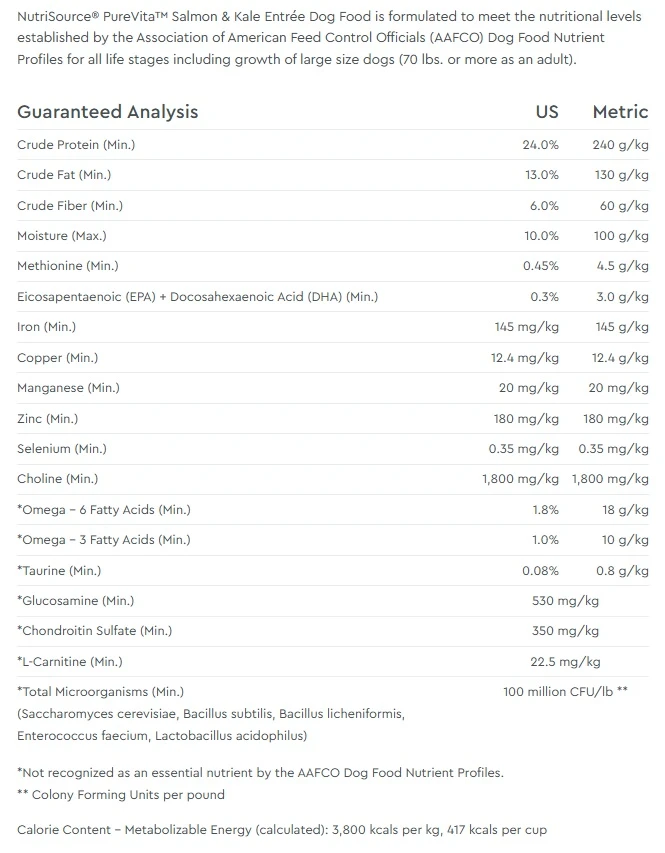Click the Iron 145 mg/kg US value
665x853 pixels.
(527, 327)
